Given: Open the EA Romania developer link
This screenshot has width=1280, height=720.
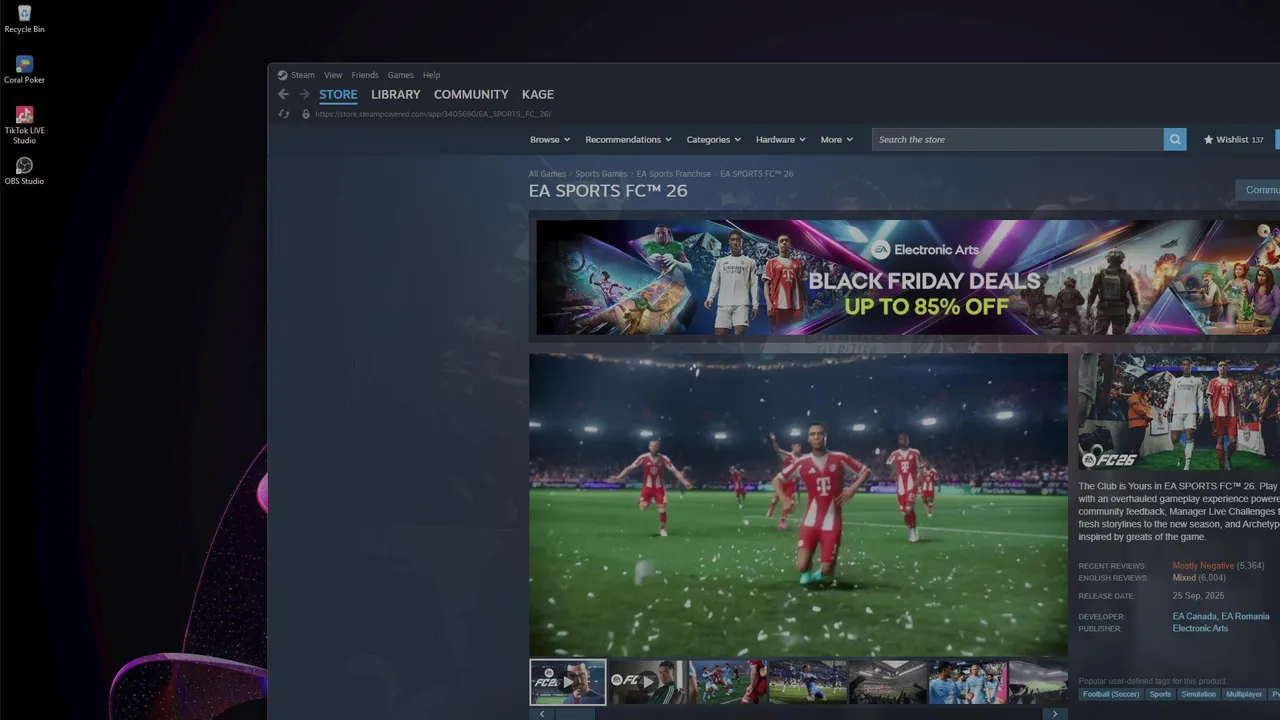Looking at the screenshot, I should pos(1245,617).
